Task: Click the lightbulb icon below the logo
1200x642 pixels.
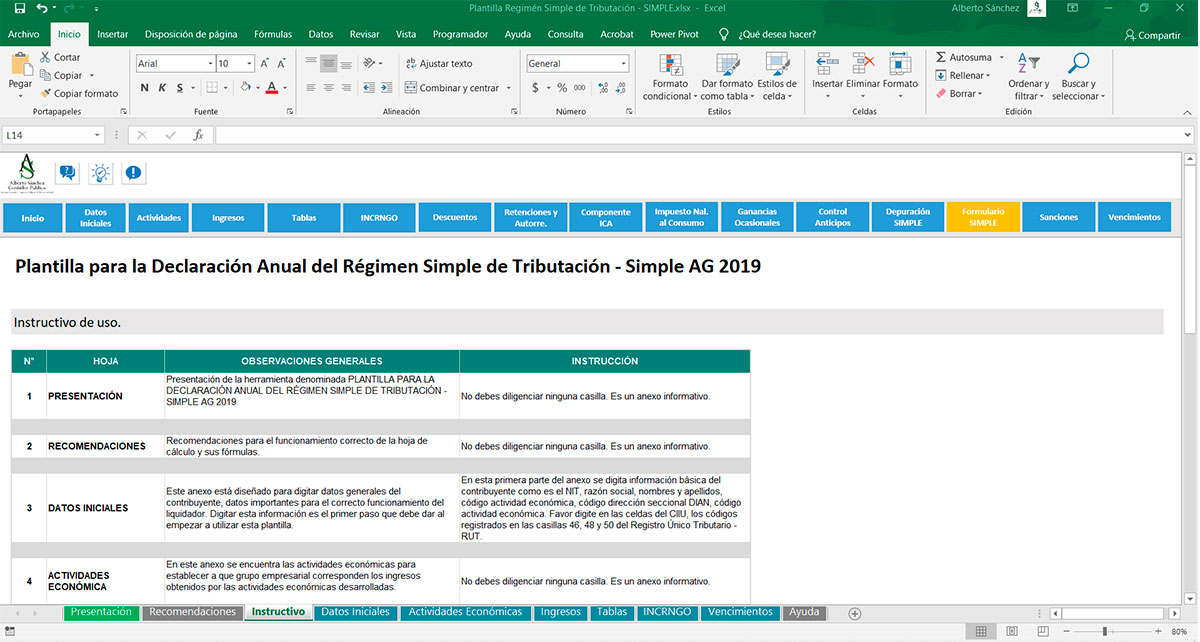Action: (x=101, y=172)
